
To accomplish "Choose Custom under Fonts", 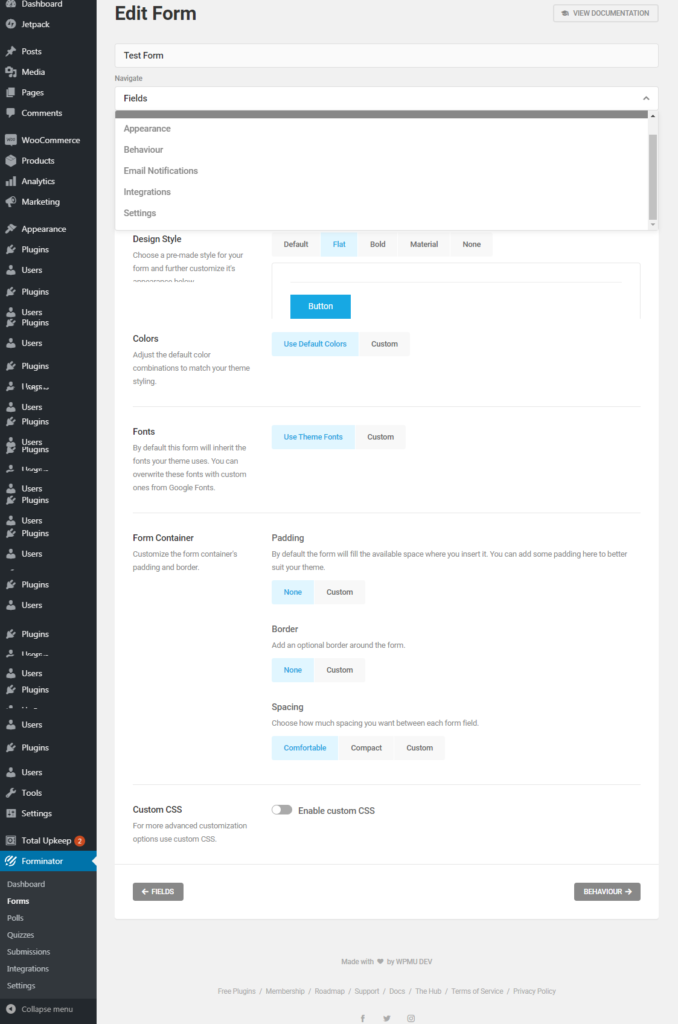I will pyautogui.click(x=380, y=437).
